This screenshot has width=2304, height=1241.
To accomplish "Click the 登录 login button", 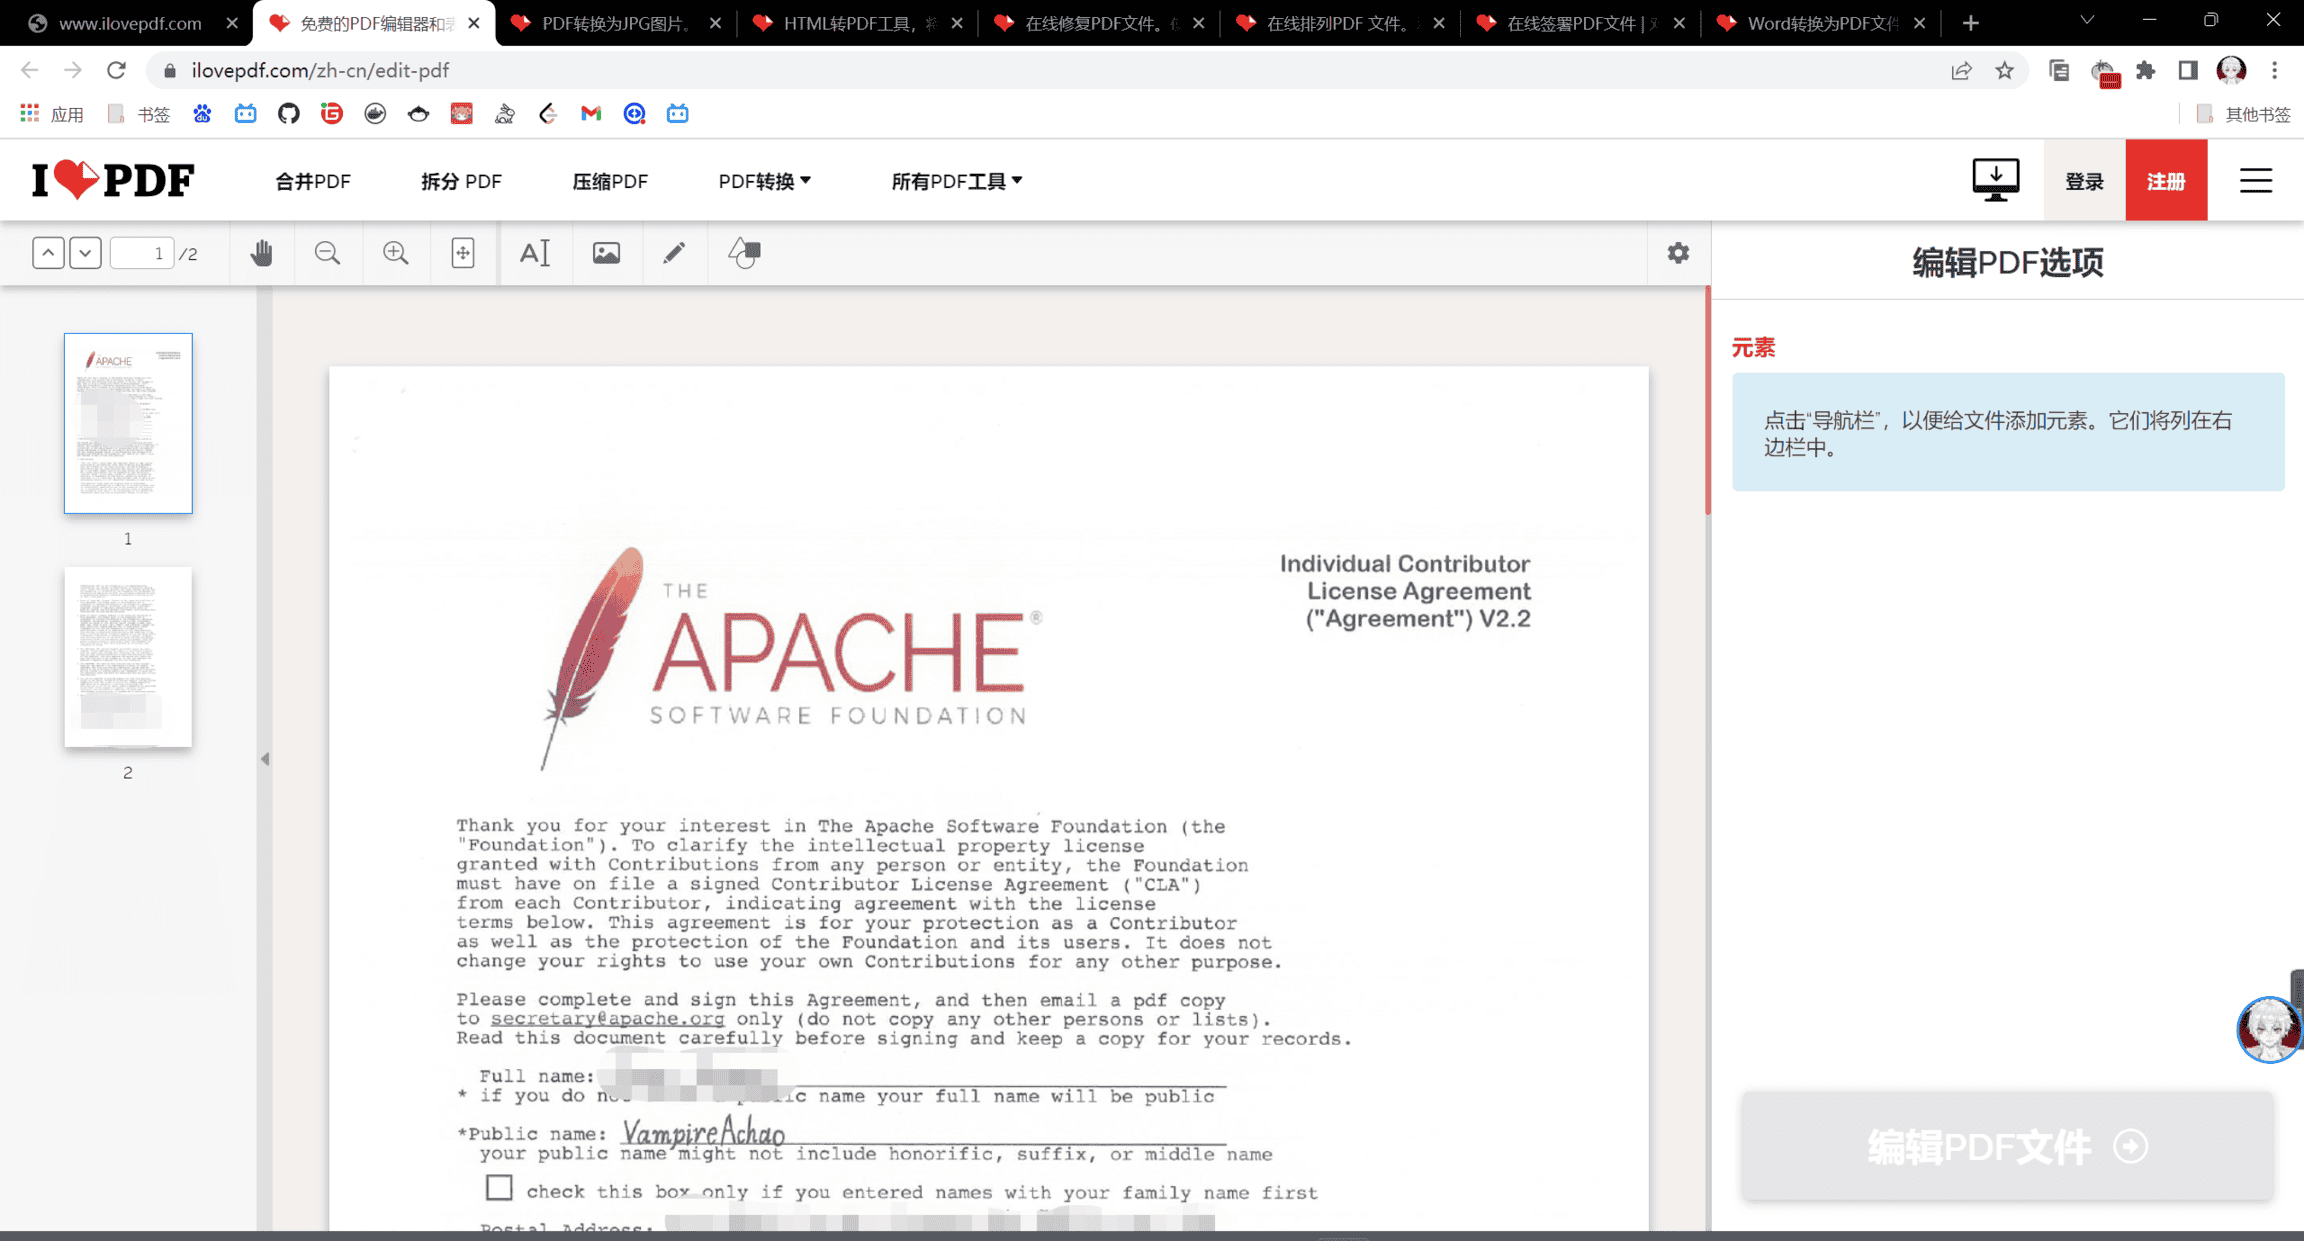I will coord(2084,181).
